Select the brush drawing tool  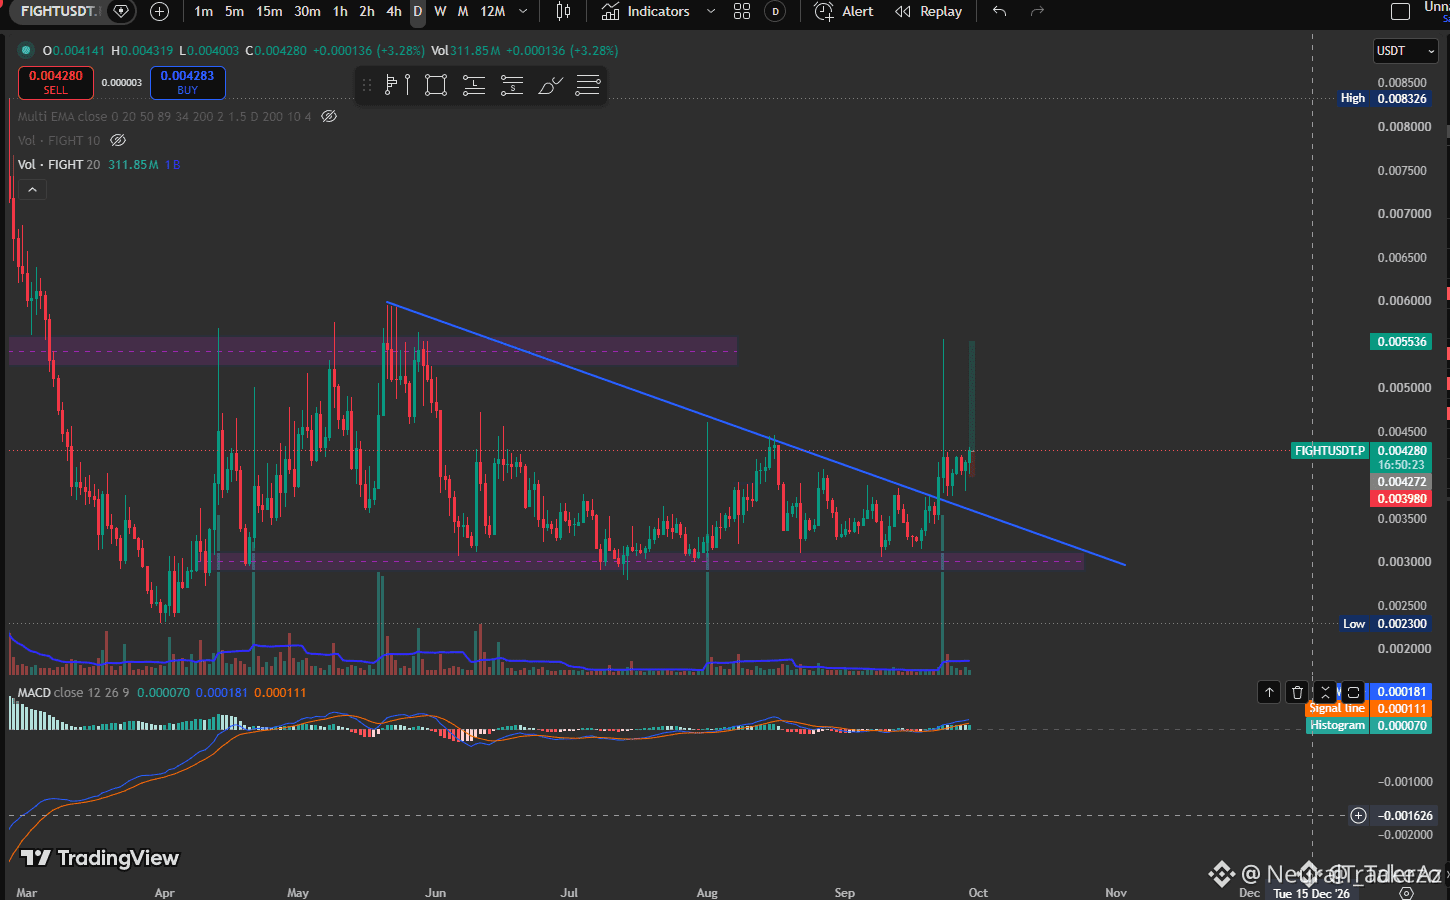pos(550,85)
